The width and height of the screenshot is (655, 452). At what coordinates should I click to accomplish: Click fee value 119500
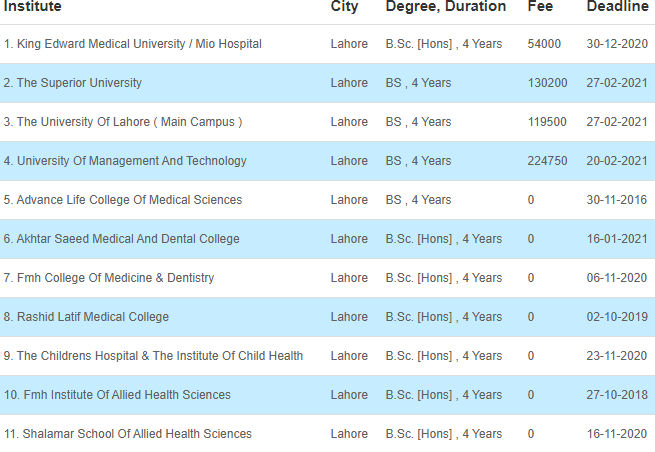547,122
